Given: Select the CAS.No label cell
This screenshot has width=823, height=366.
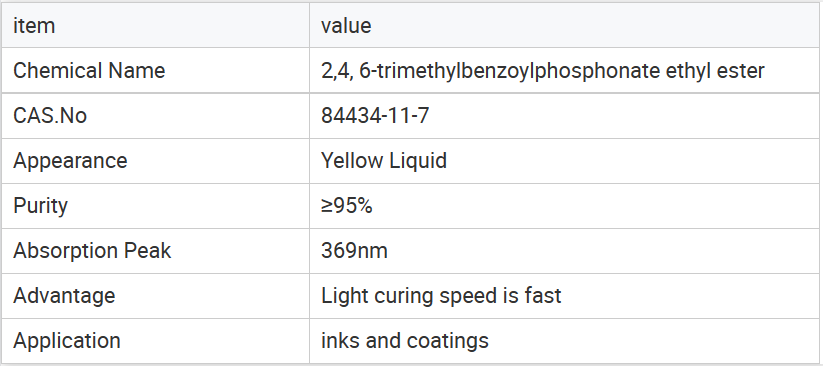Looking at the screenshot, I should (x=155, y=116).
